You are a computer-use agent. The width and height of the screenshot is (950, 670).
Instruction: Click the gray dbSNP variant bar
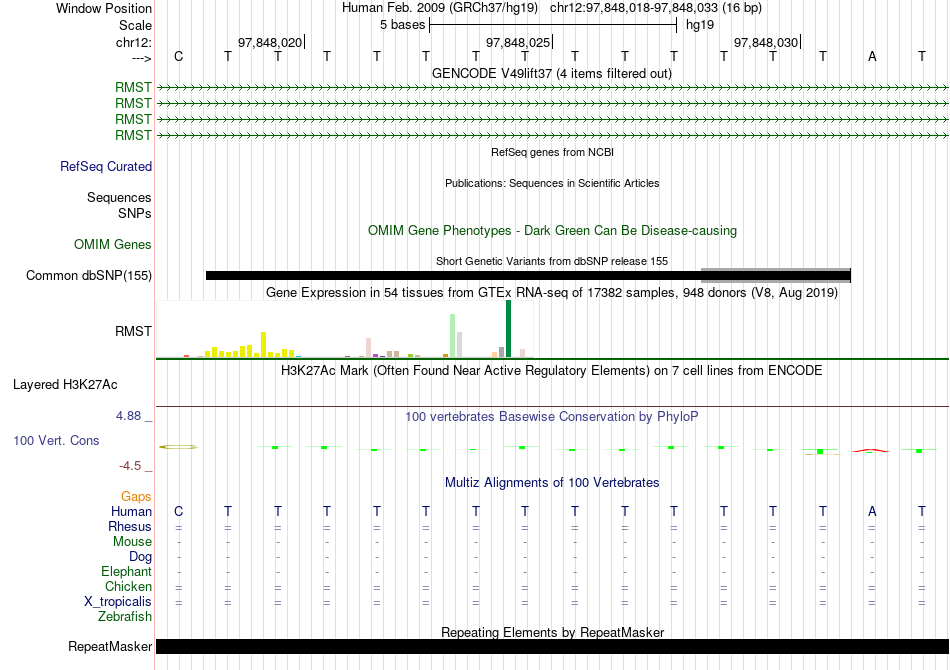click(776, 276)
